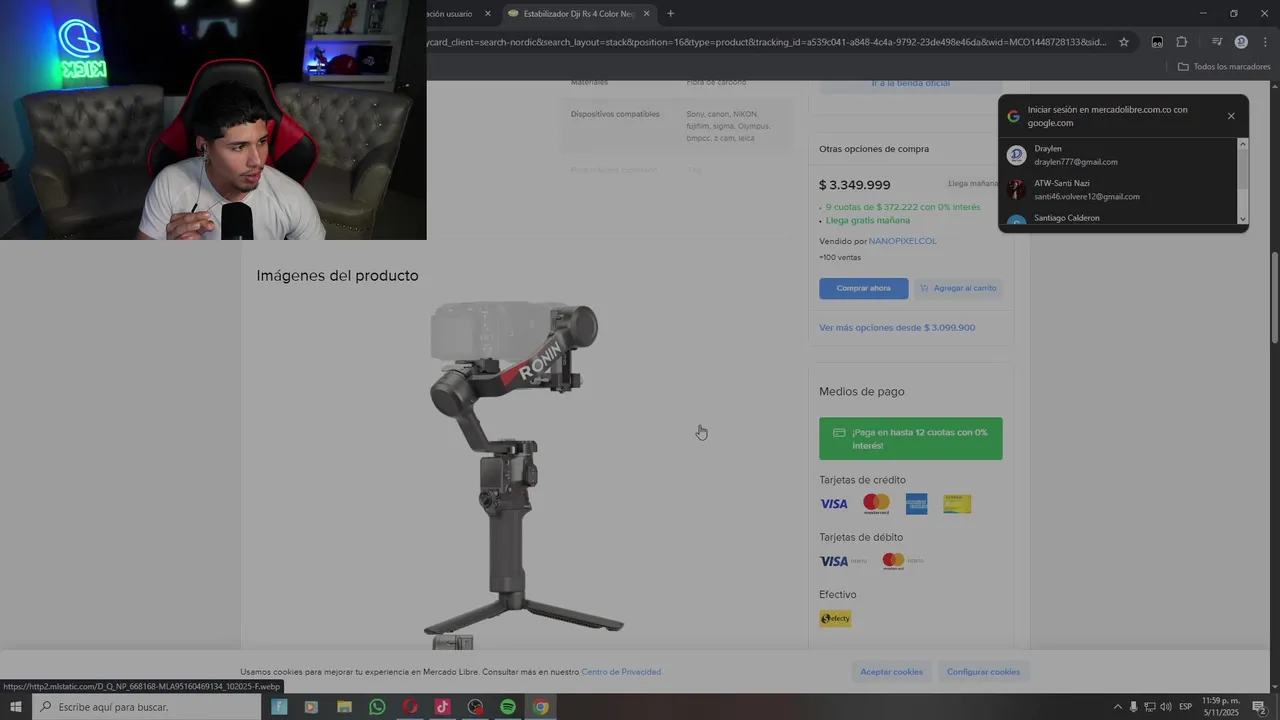The width and height of the screenshot is (1280, 720).
Task: Click the 'Dispositivos compatibles' row label
Action: click(615, 114)
